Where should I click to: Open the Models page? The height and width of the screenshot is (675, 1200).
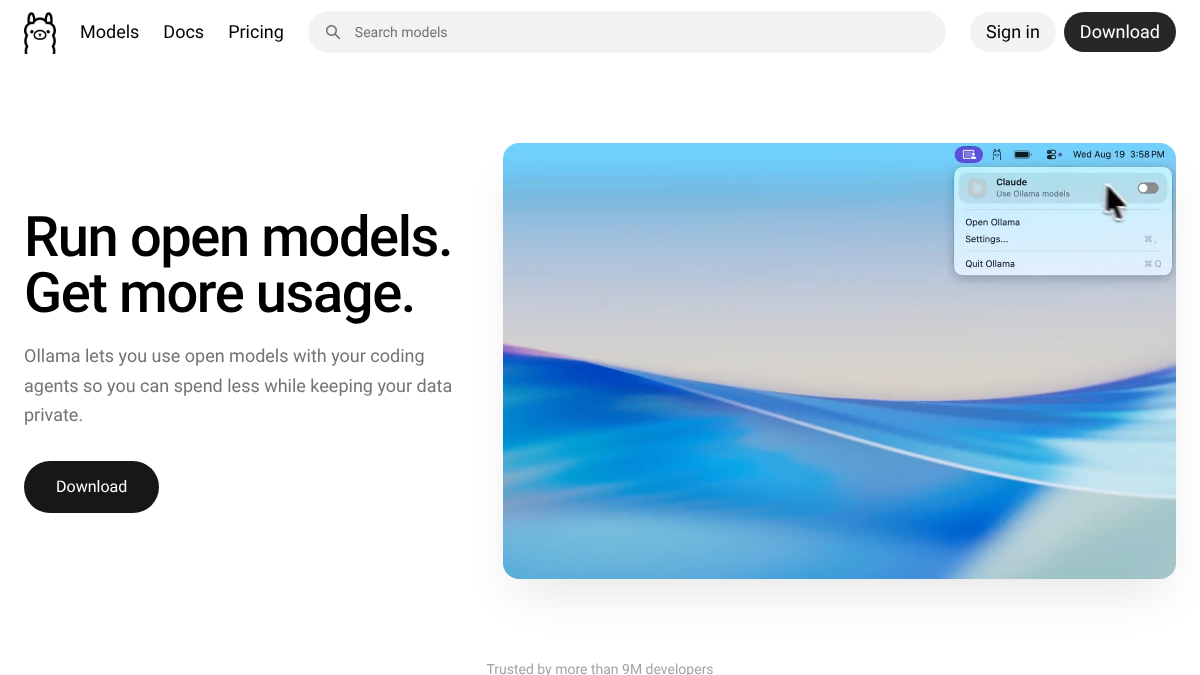[x=109, y=32]
